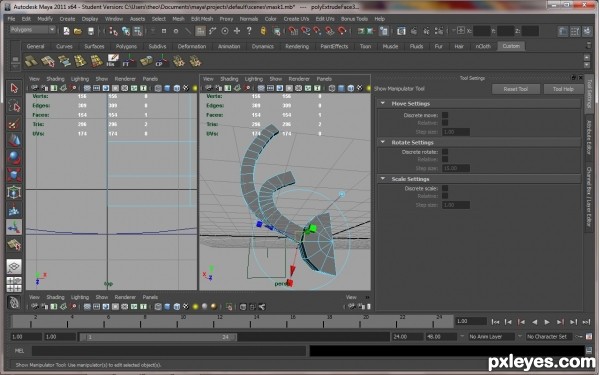Choose the Paint Selection tool in toolbox
Viewport: 600px width, 375px height.
click(x=14, y=124)
